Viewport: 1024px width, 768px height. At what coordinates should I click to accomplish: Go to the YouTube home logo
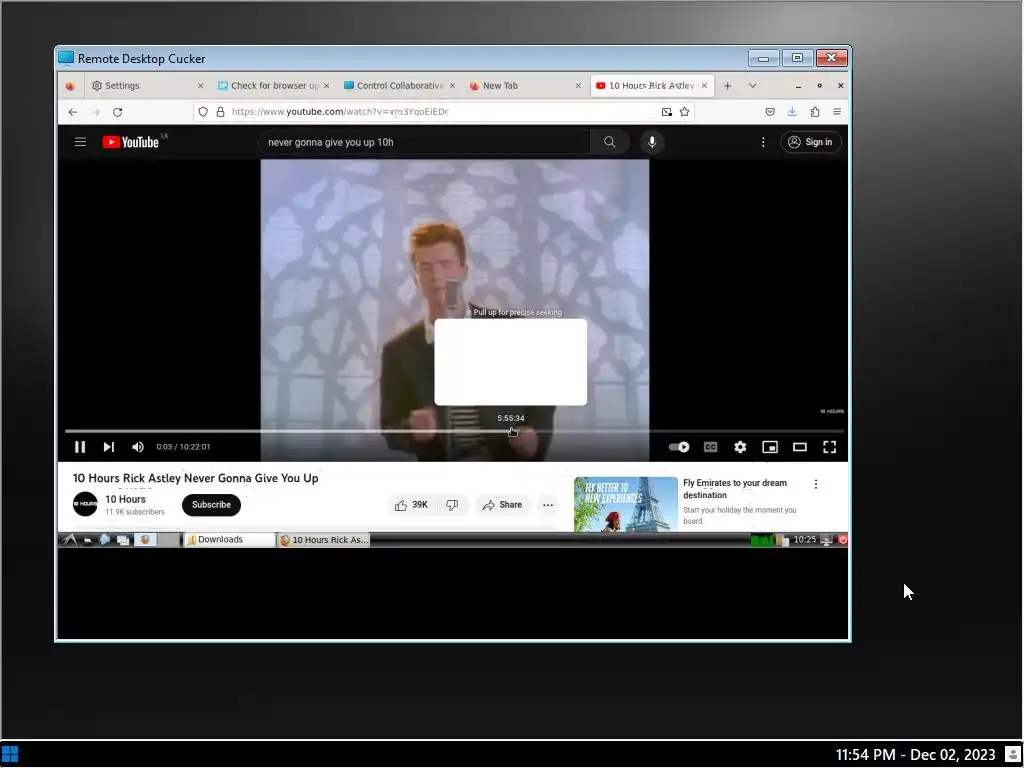pyautogui.click(x=131, y=142)
